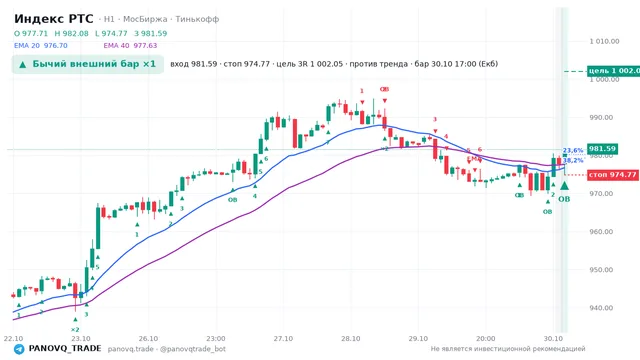Click the large green OB triangle marker
The width and height of the screenshot is (640, 360).
coord(564,186)
